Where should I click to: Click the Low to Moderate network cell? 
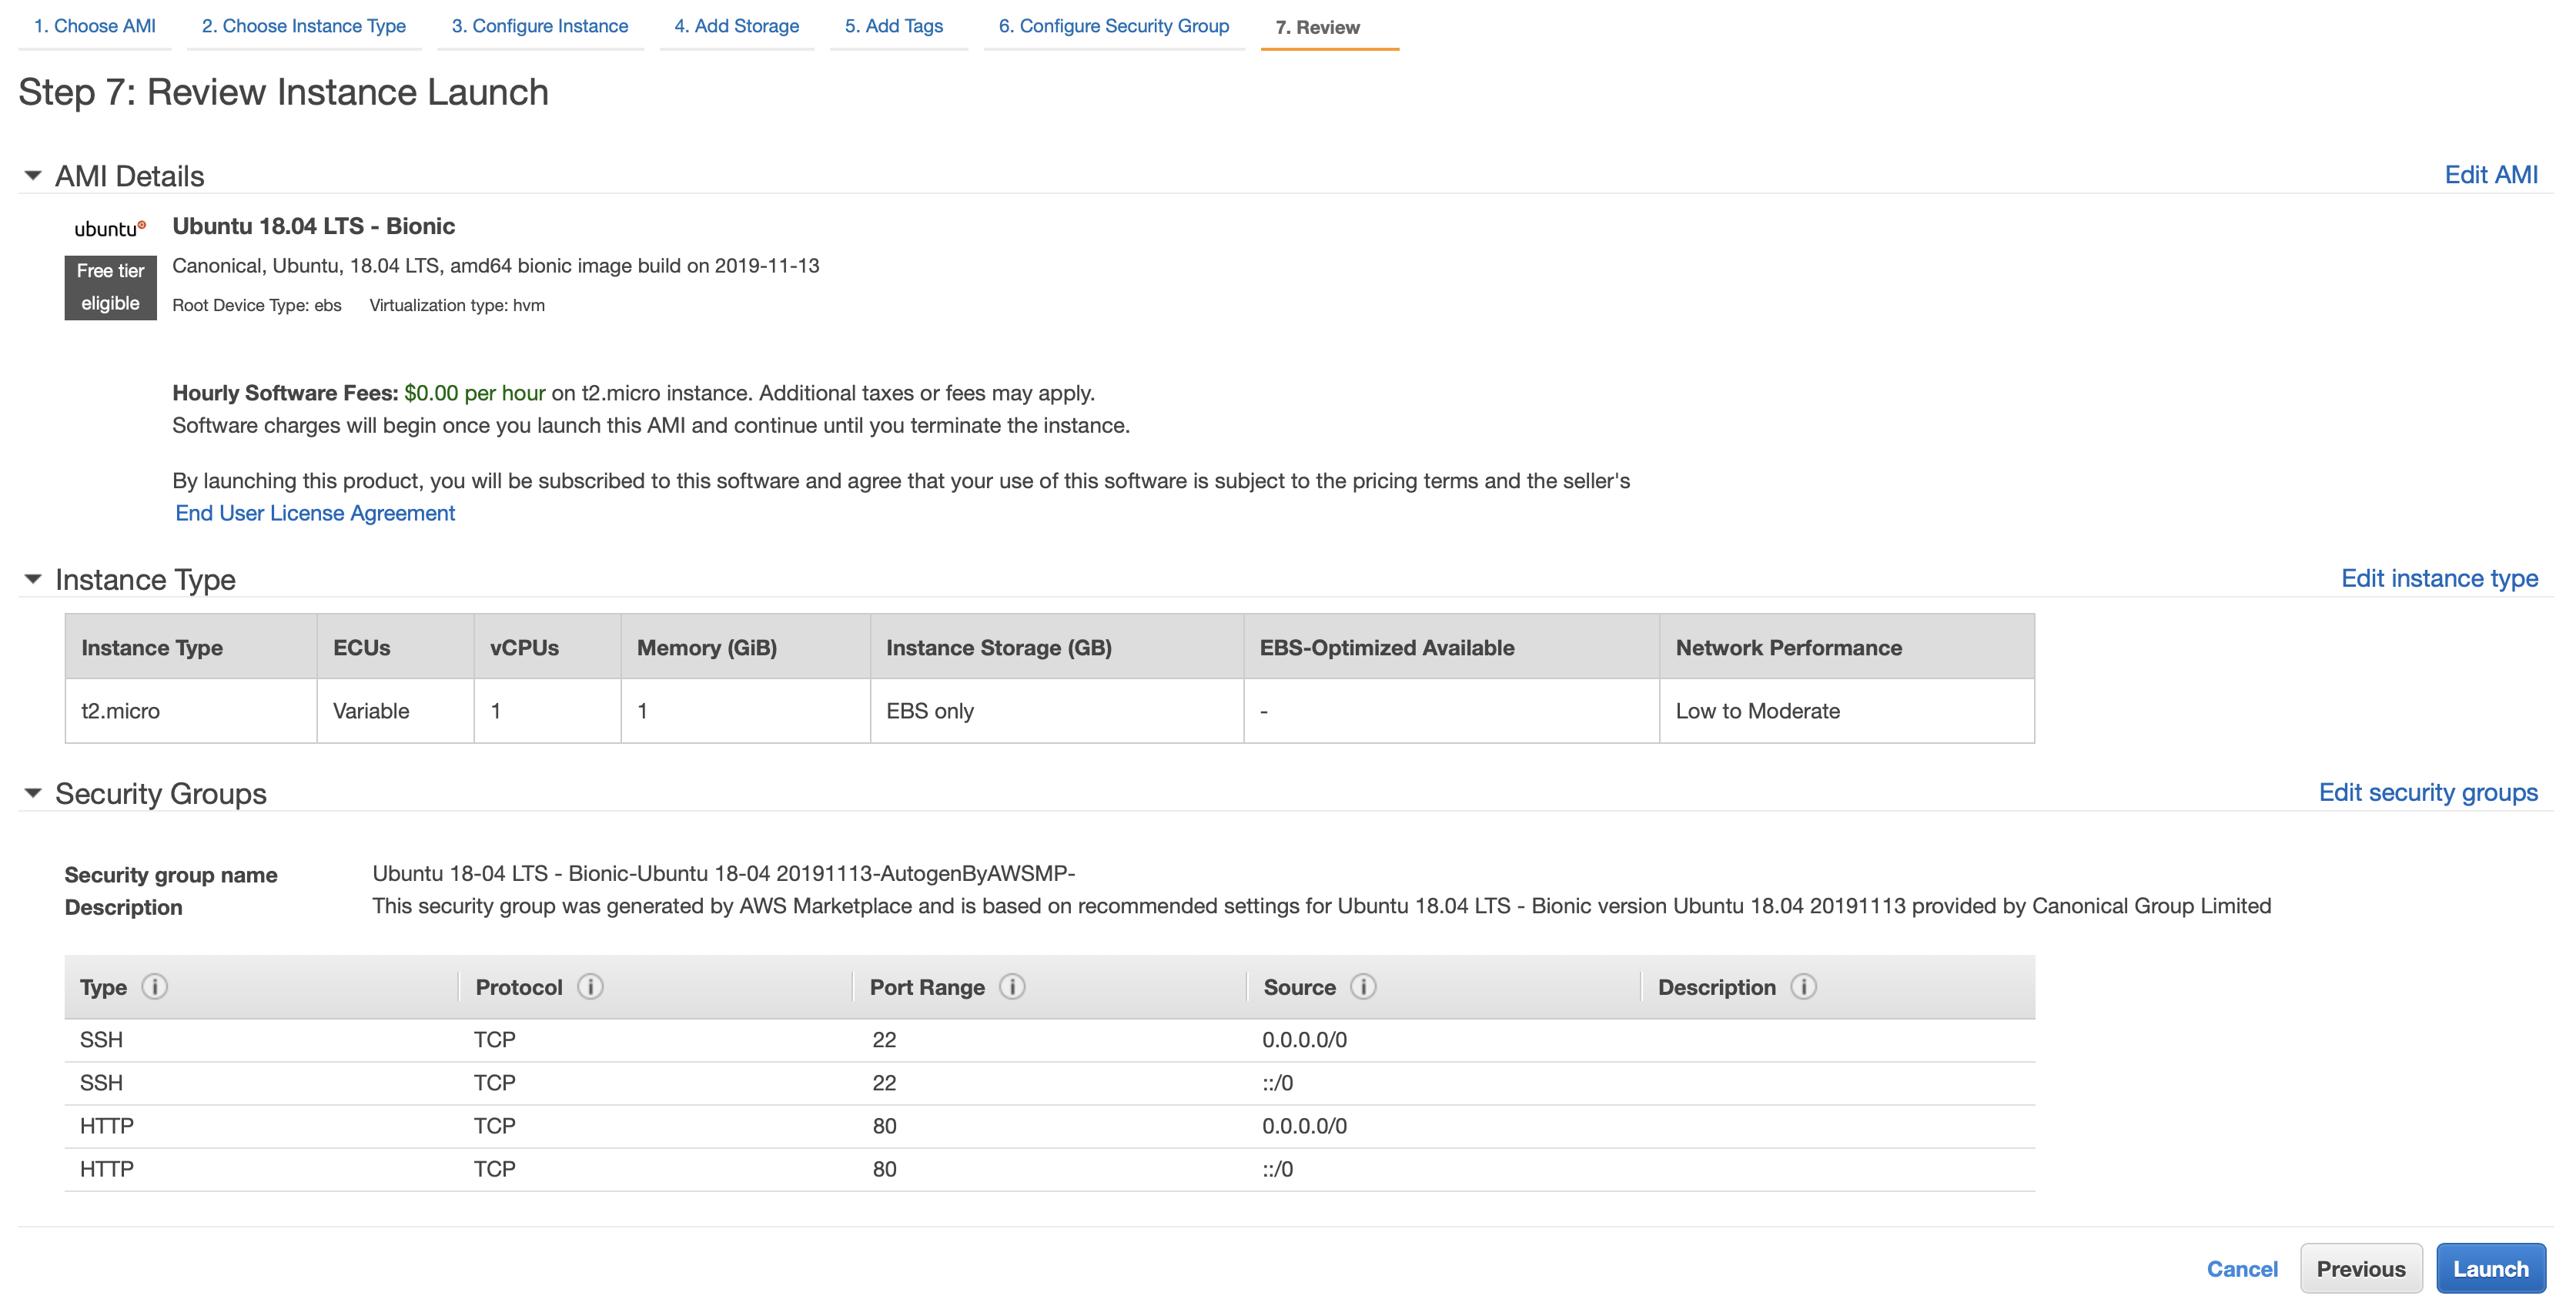[1846, 711]
